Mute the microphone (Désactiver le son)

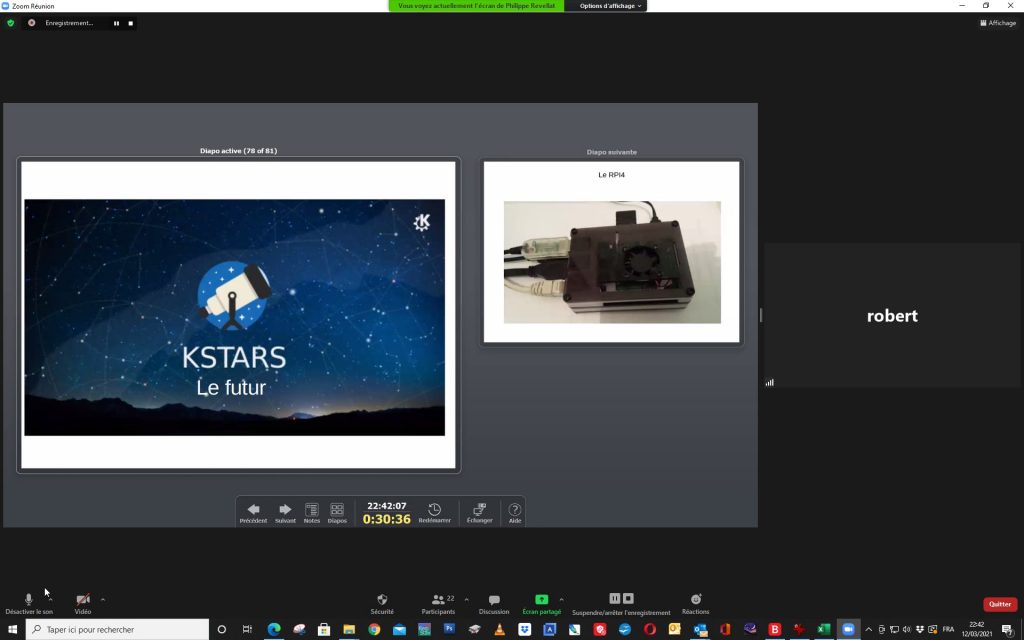(29, 603)
